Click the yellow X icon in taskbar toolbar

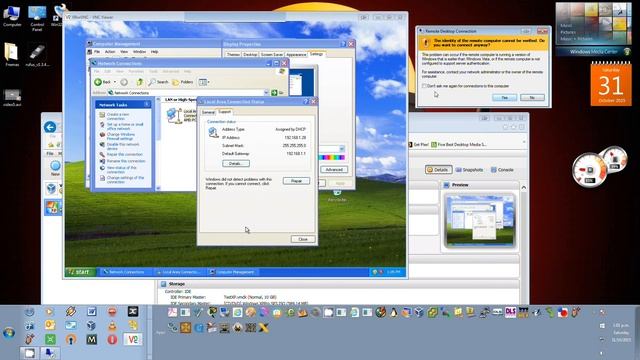264,327
